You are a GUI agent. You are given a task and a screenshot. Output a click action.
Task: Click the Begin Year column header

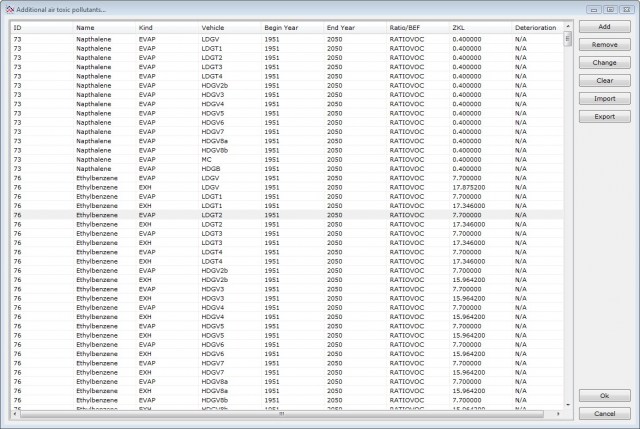click(x=278, y=28)
